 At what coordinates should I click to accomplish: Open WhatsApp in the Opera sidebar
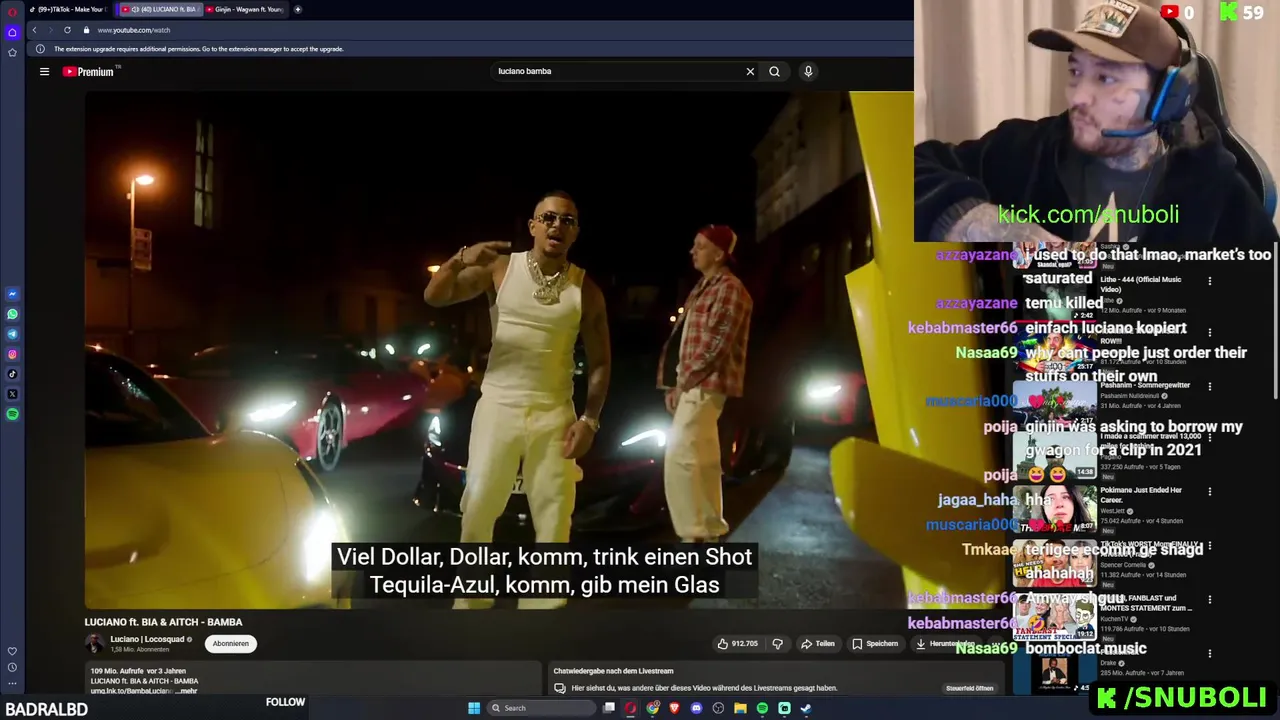click(x=12, y=314)
